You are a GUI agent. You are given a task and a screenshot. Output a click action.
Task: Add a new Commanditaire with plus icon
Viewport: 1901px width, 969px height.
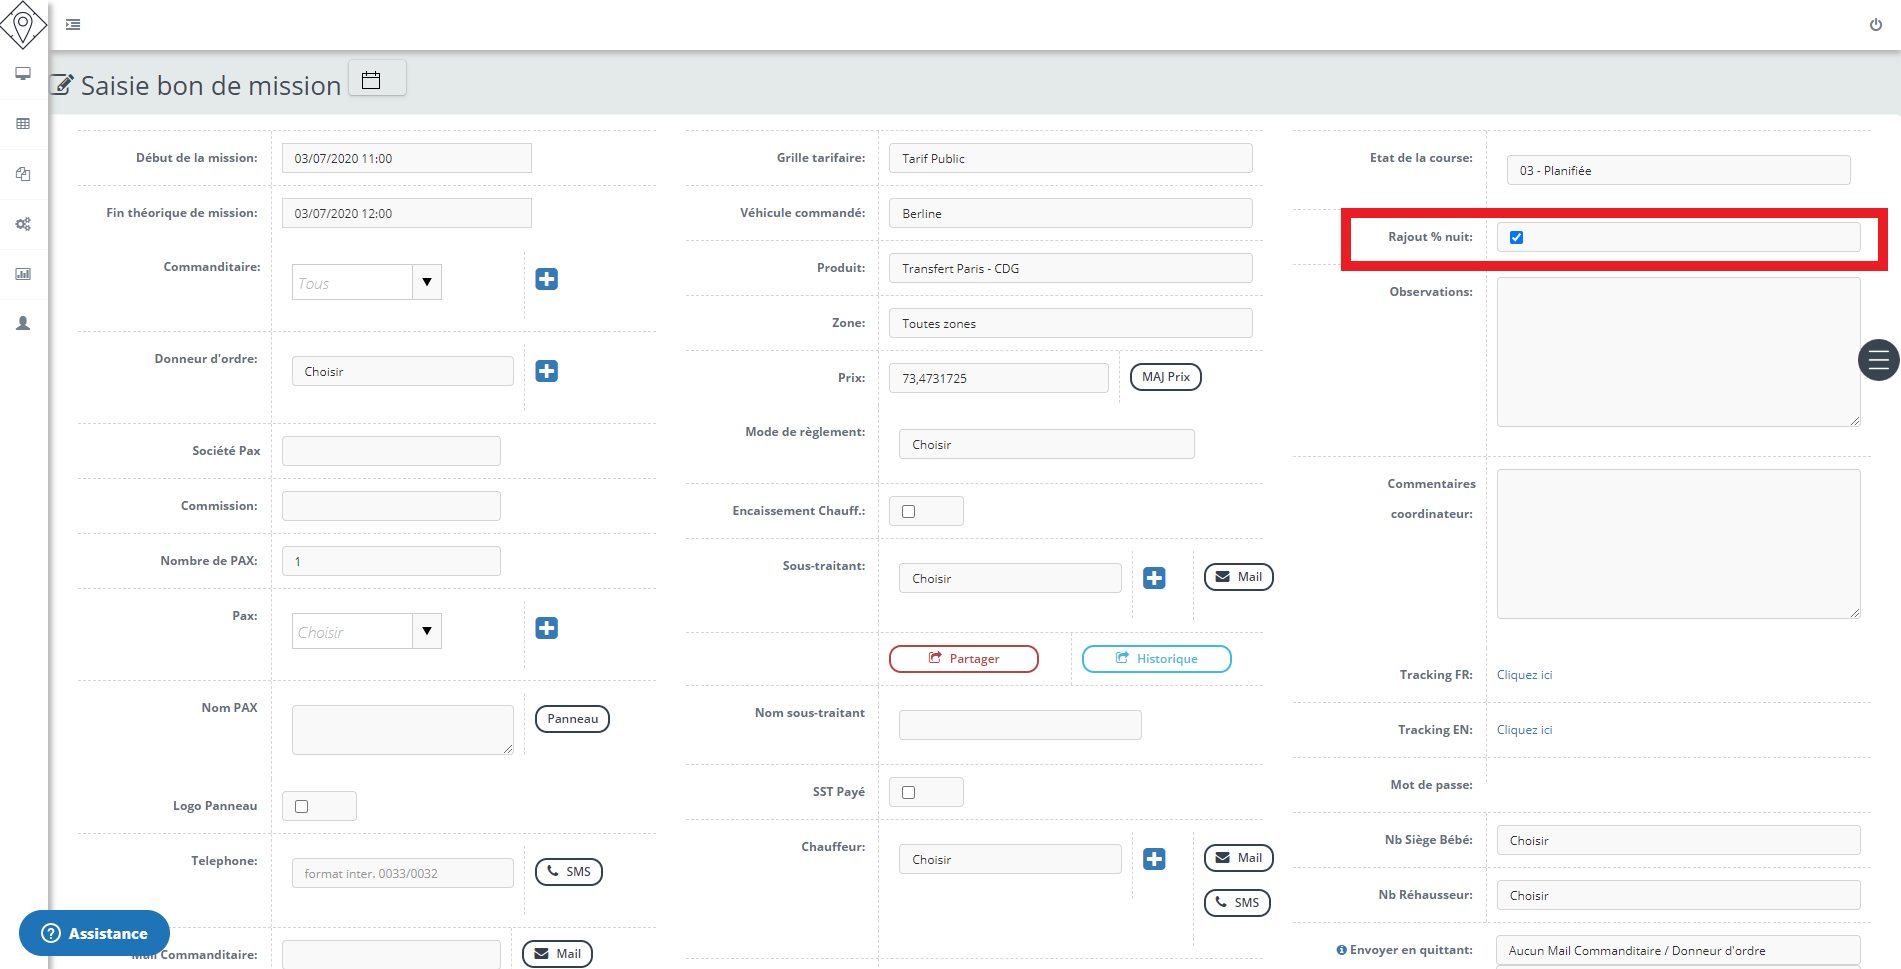pos(546,279)
